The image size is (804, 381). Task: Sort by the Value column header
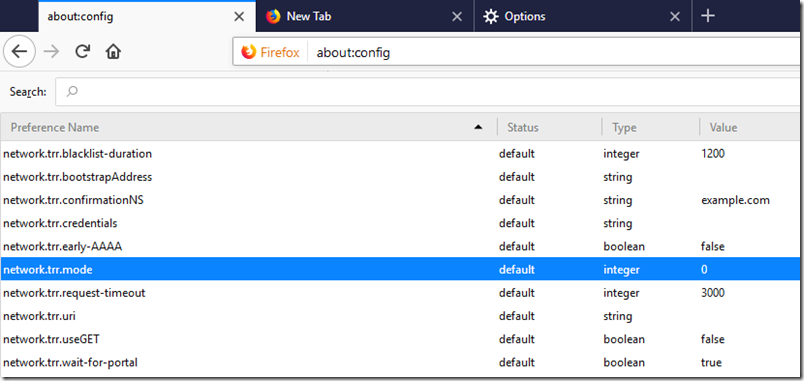point(751,127)
